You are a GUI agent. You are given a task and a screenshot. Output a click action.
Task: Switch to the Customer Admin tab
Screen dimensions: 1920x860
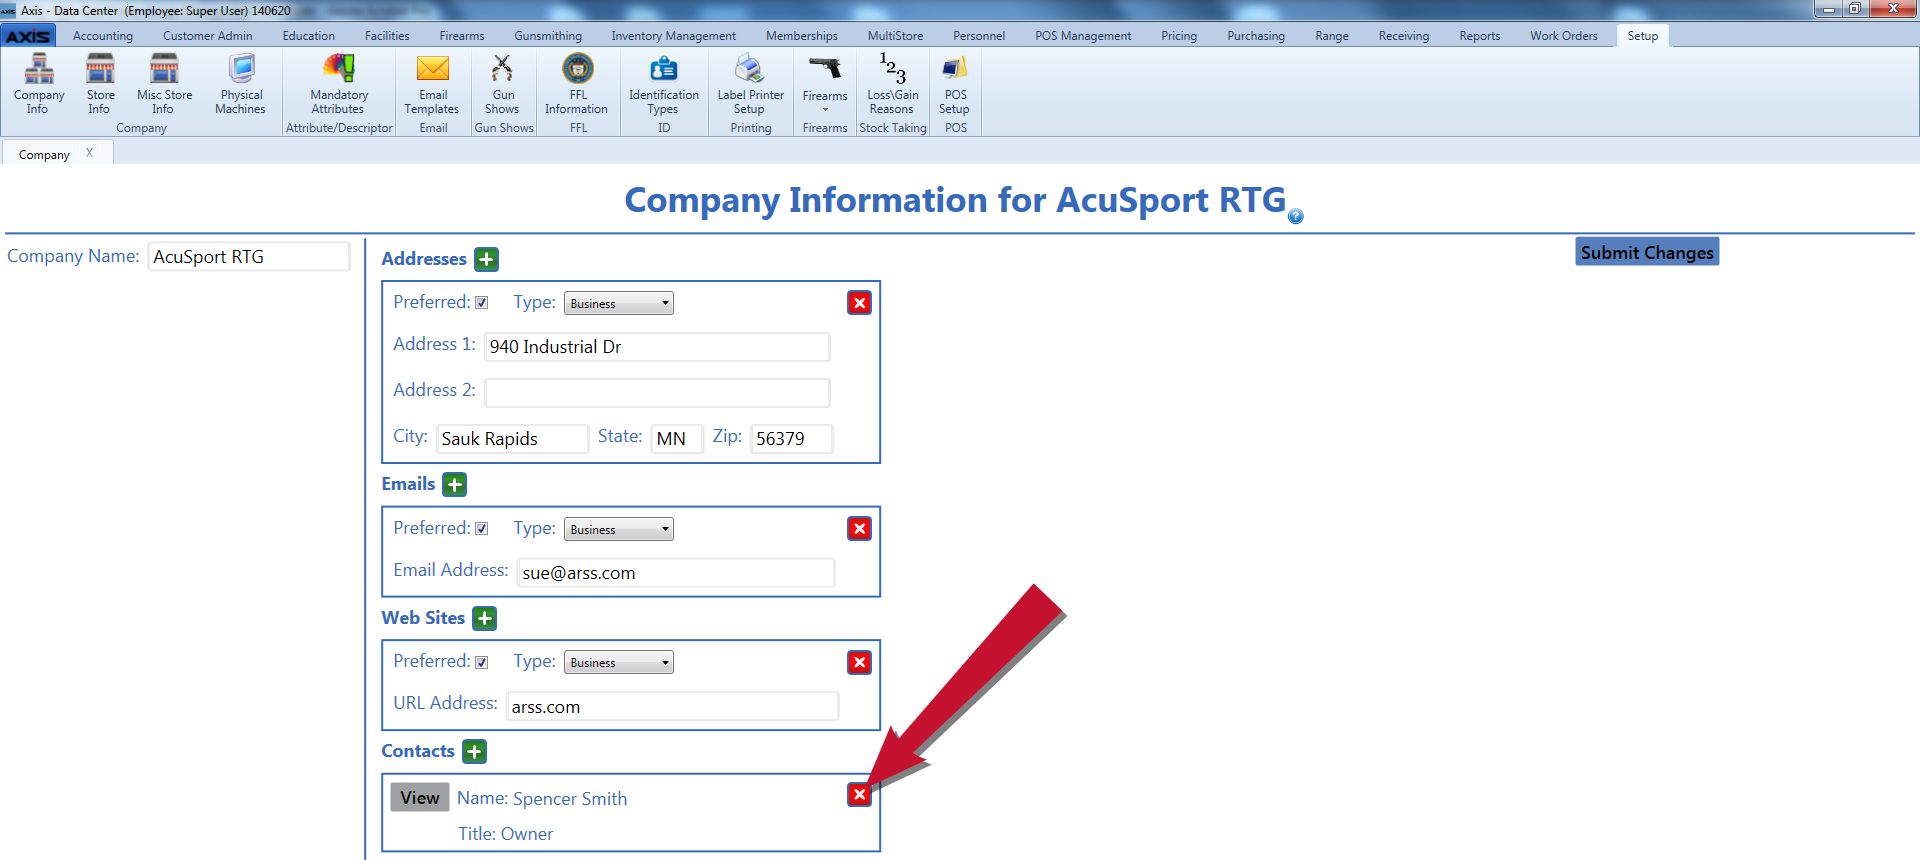[208, 36]
